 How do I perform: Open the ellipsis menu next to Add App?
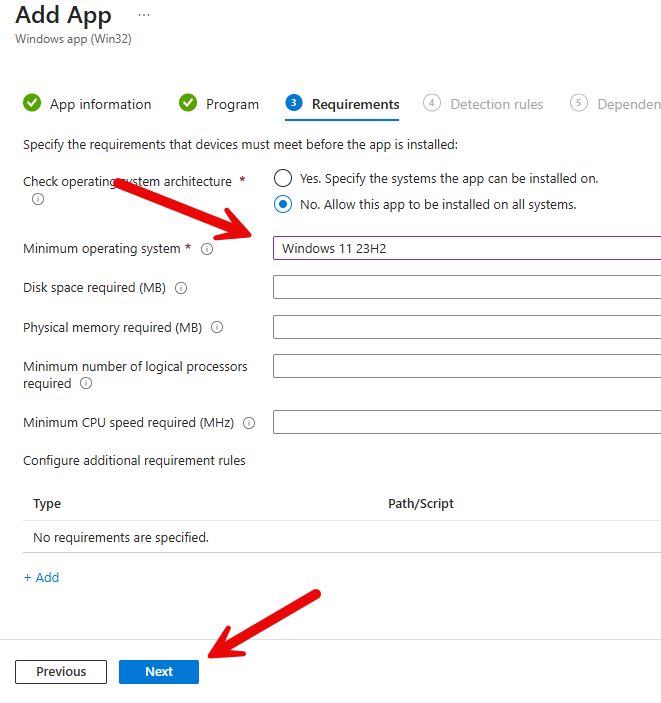(x=144, y=16)
